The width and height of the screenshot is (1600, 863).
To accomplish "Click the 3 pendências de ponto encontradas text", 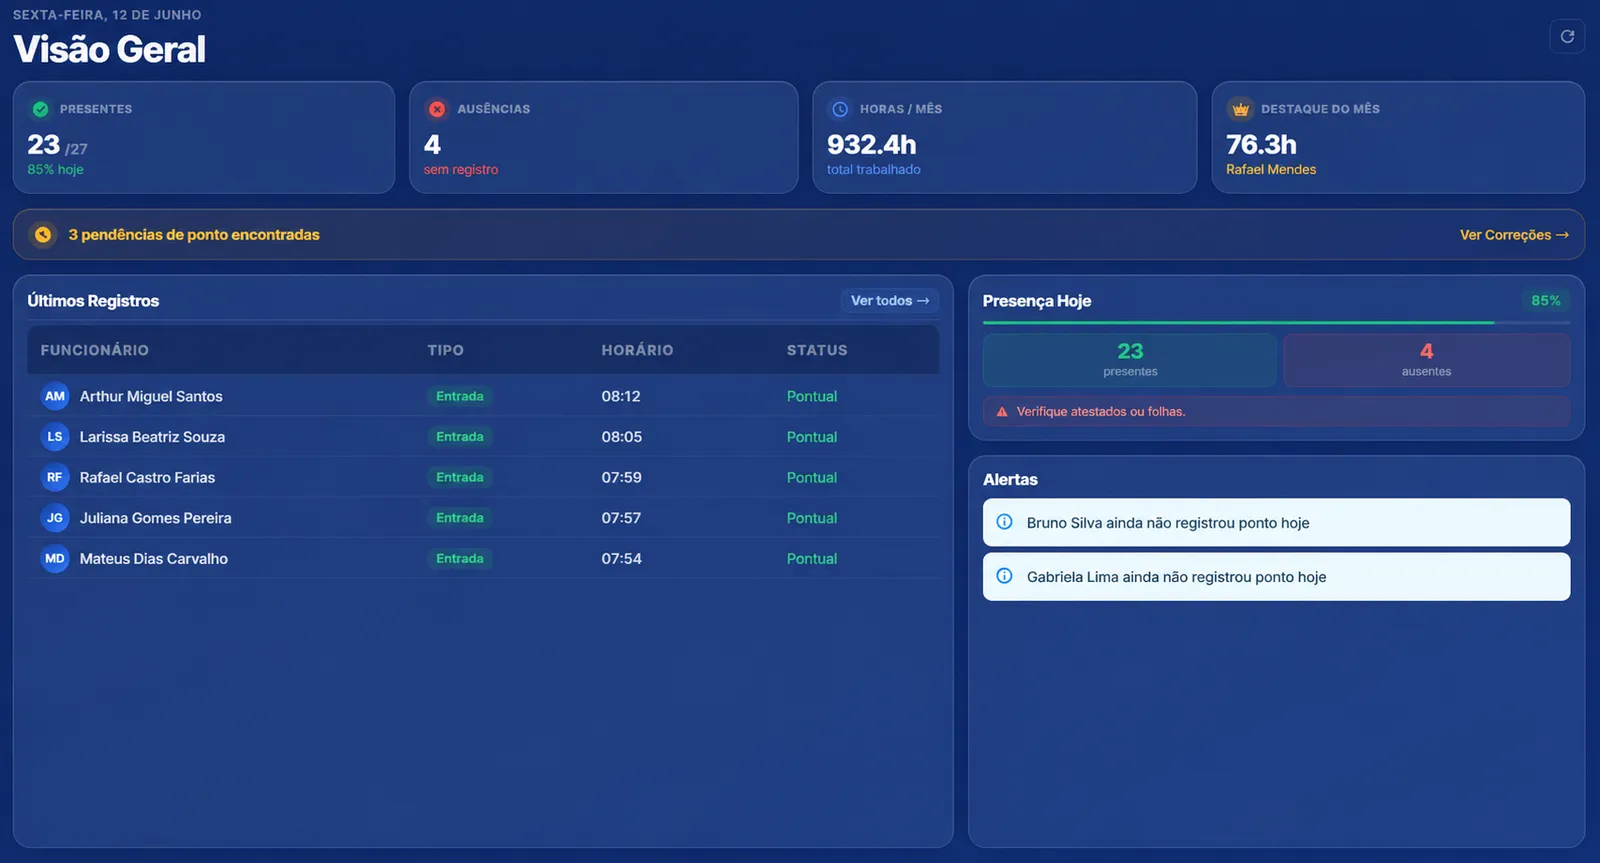I will [x=194, y=235].
